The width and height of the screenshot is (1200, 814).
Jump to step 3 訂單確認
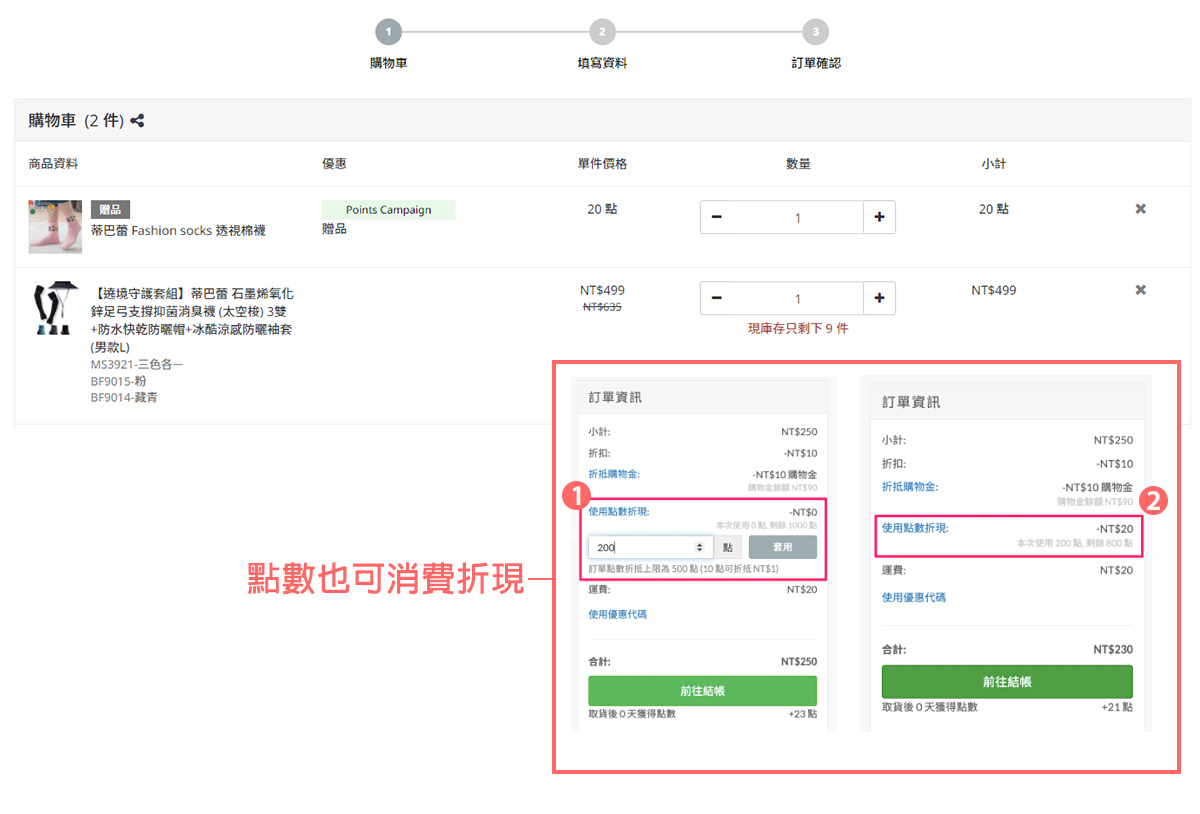point(815,32)
